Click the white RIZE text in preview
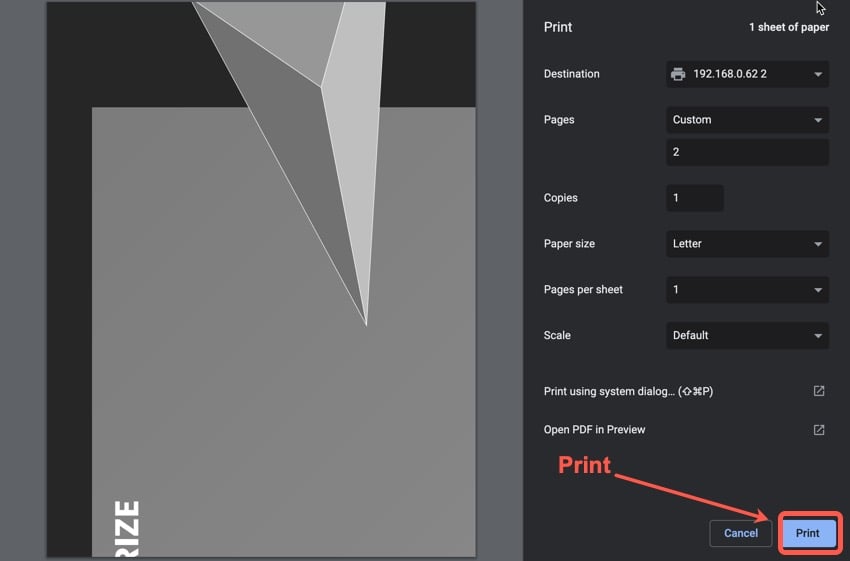The height and width of the screenshot is (561, 850). pos(123,528)
